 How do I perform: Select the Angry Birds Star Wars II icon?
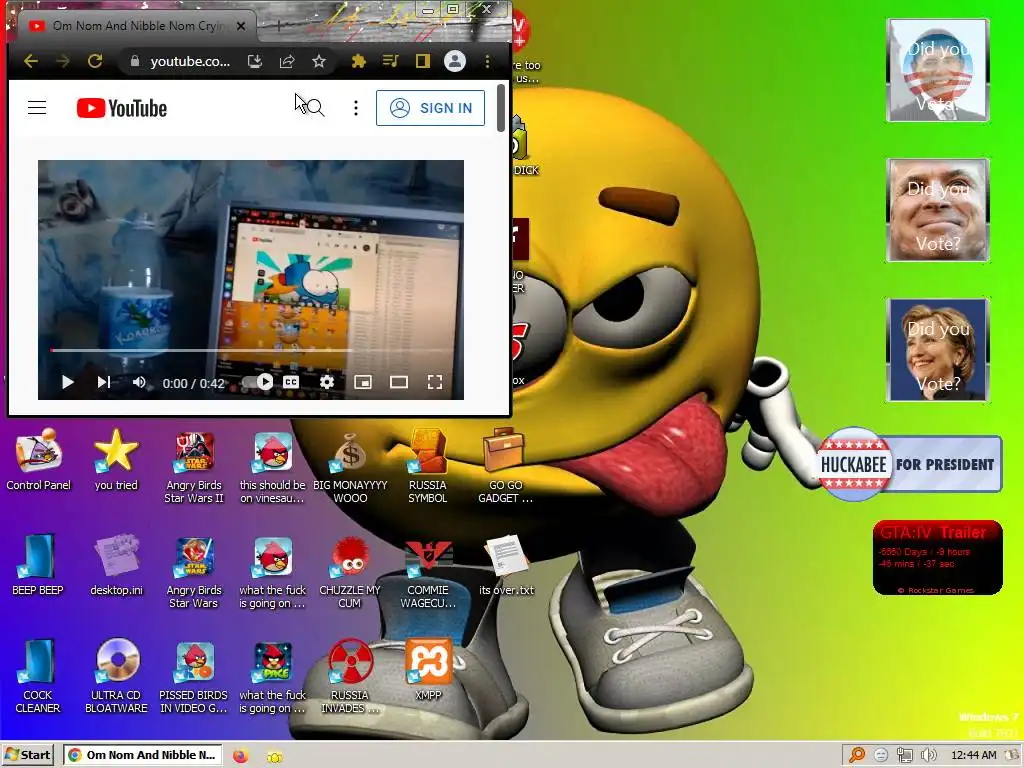click(x=194, y=468)
